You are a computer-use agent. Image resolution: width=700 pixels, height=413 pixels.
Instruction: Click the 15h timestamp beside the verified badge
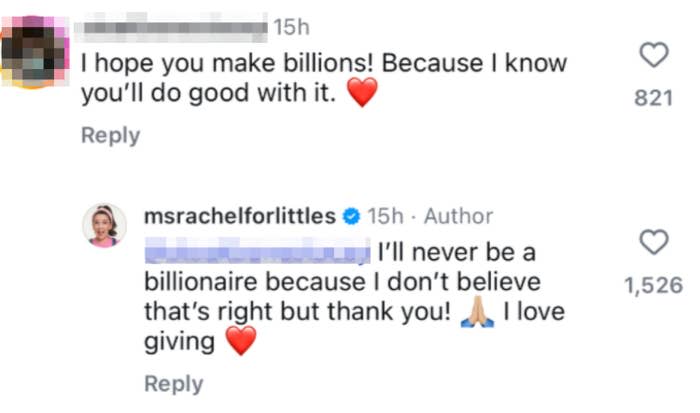[x=384, y=216]
